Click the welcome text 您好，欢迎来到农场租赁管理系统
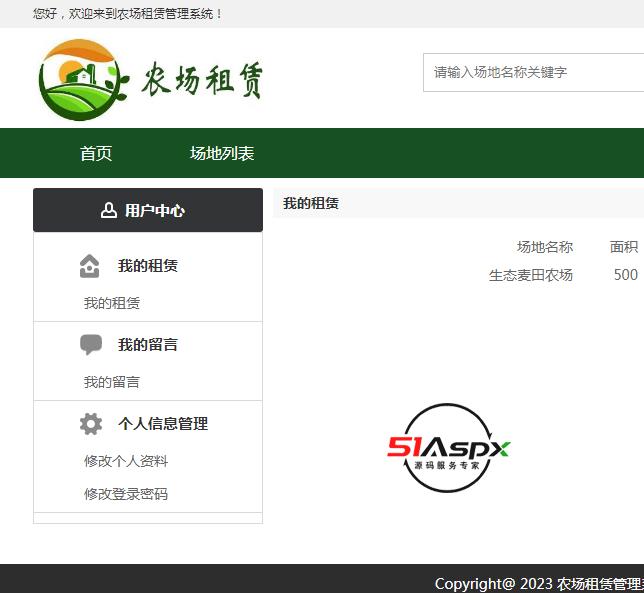Viewport: 644px width, 593px height. pos(128,14)
